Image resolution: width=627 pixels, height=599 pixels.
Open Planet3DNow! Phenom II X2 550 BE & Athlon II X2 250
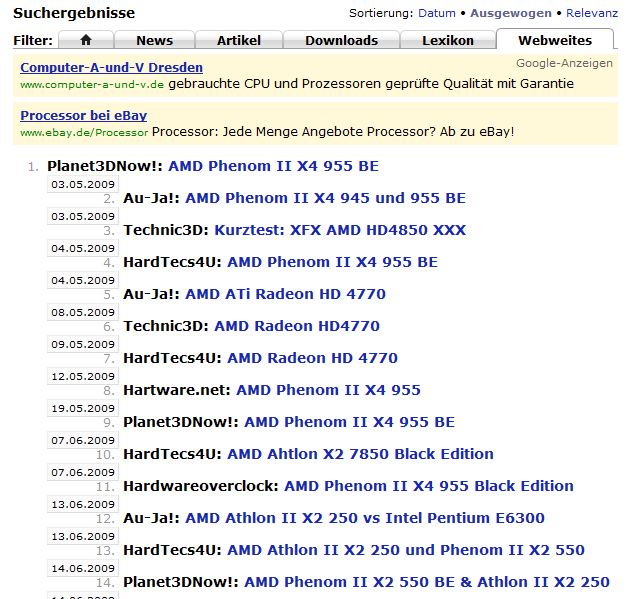tap(427, 582)
